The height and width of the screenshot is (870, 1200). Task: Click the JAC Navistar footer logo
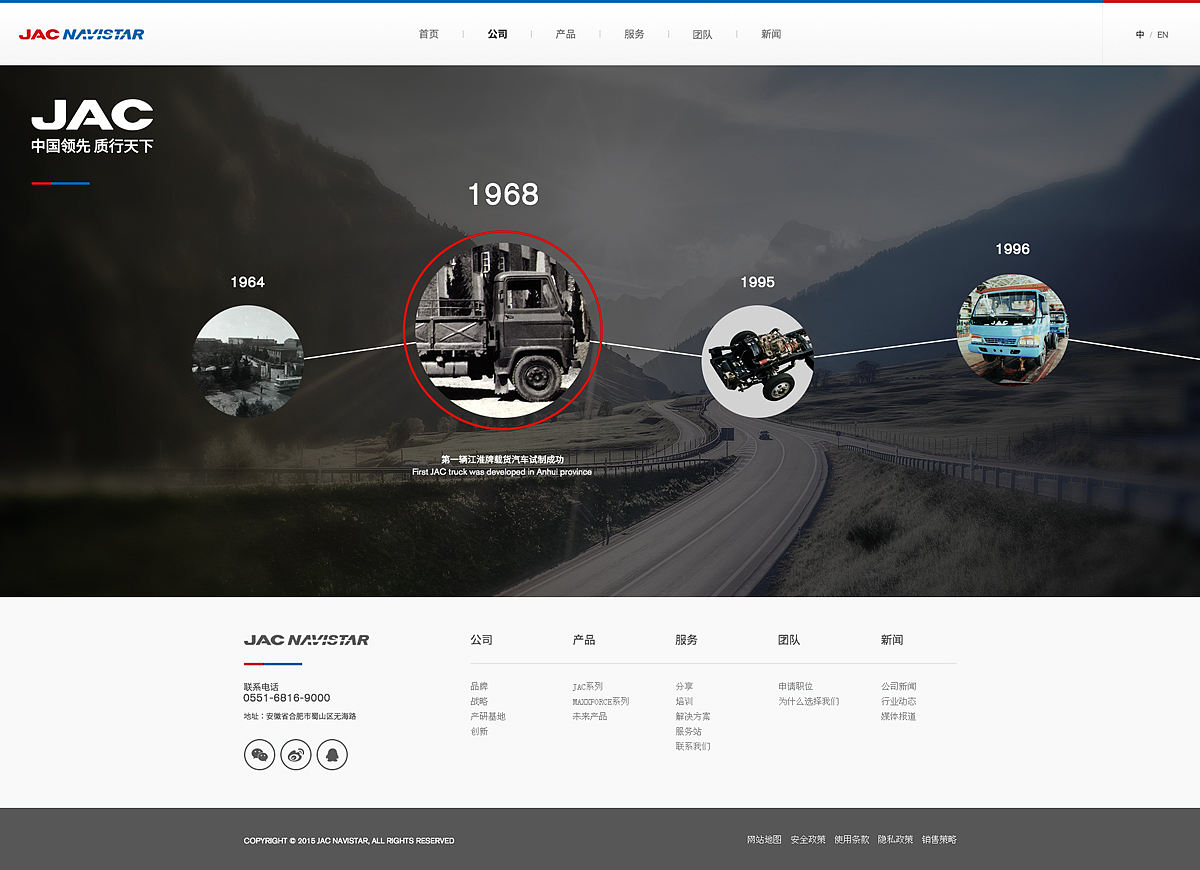(x=306, y=640)
